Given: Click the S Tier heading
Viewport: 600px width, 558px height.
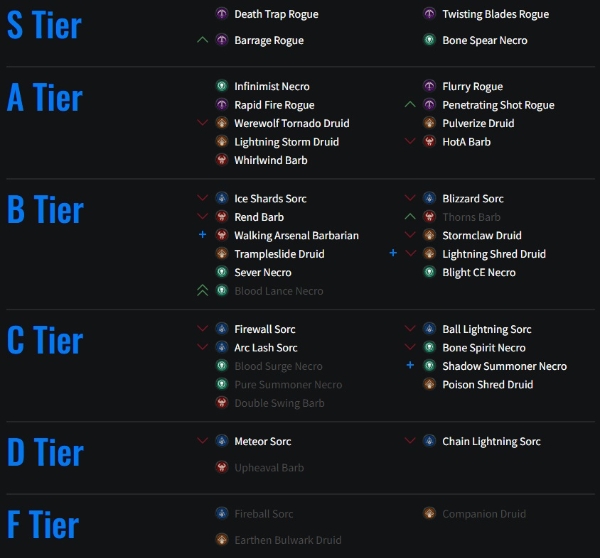Looking at the screenshot, I should point(44,25).
